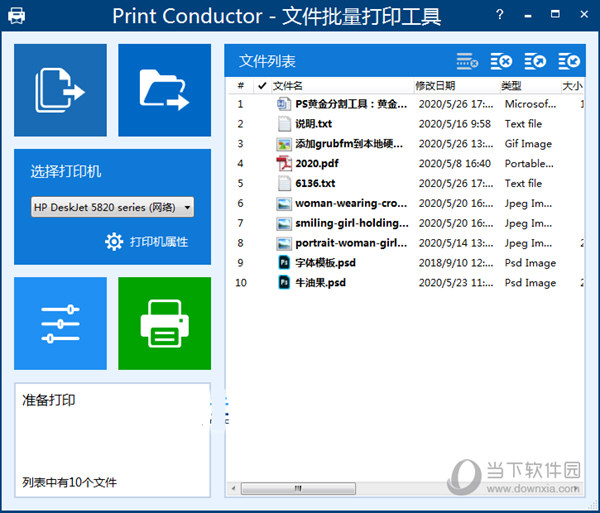The height and width of the screenshot is (513, 600).
Task: Click row number 10
Action: pyautogui.click(x=241, y=283)
